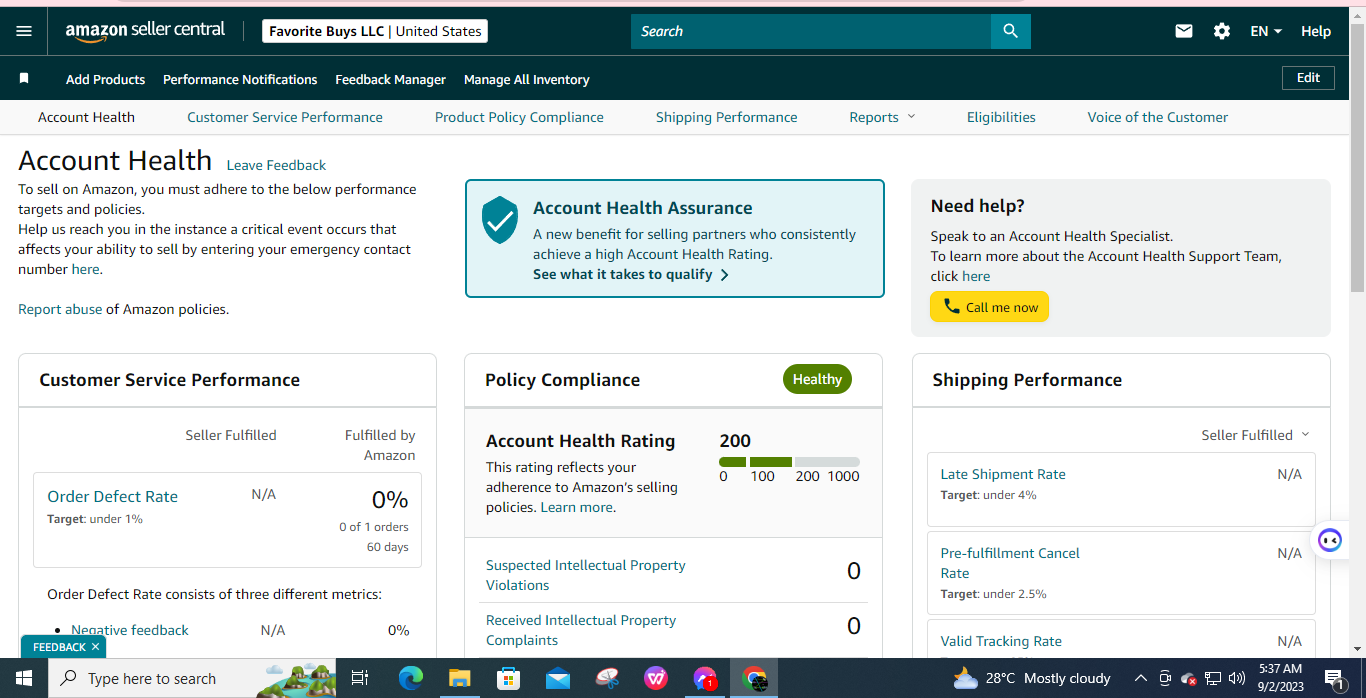Screen dimensions: 1366x698
Task: Click the search magnifier button
Action: point(1010,31)
